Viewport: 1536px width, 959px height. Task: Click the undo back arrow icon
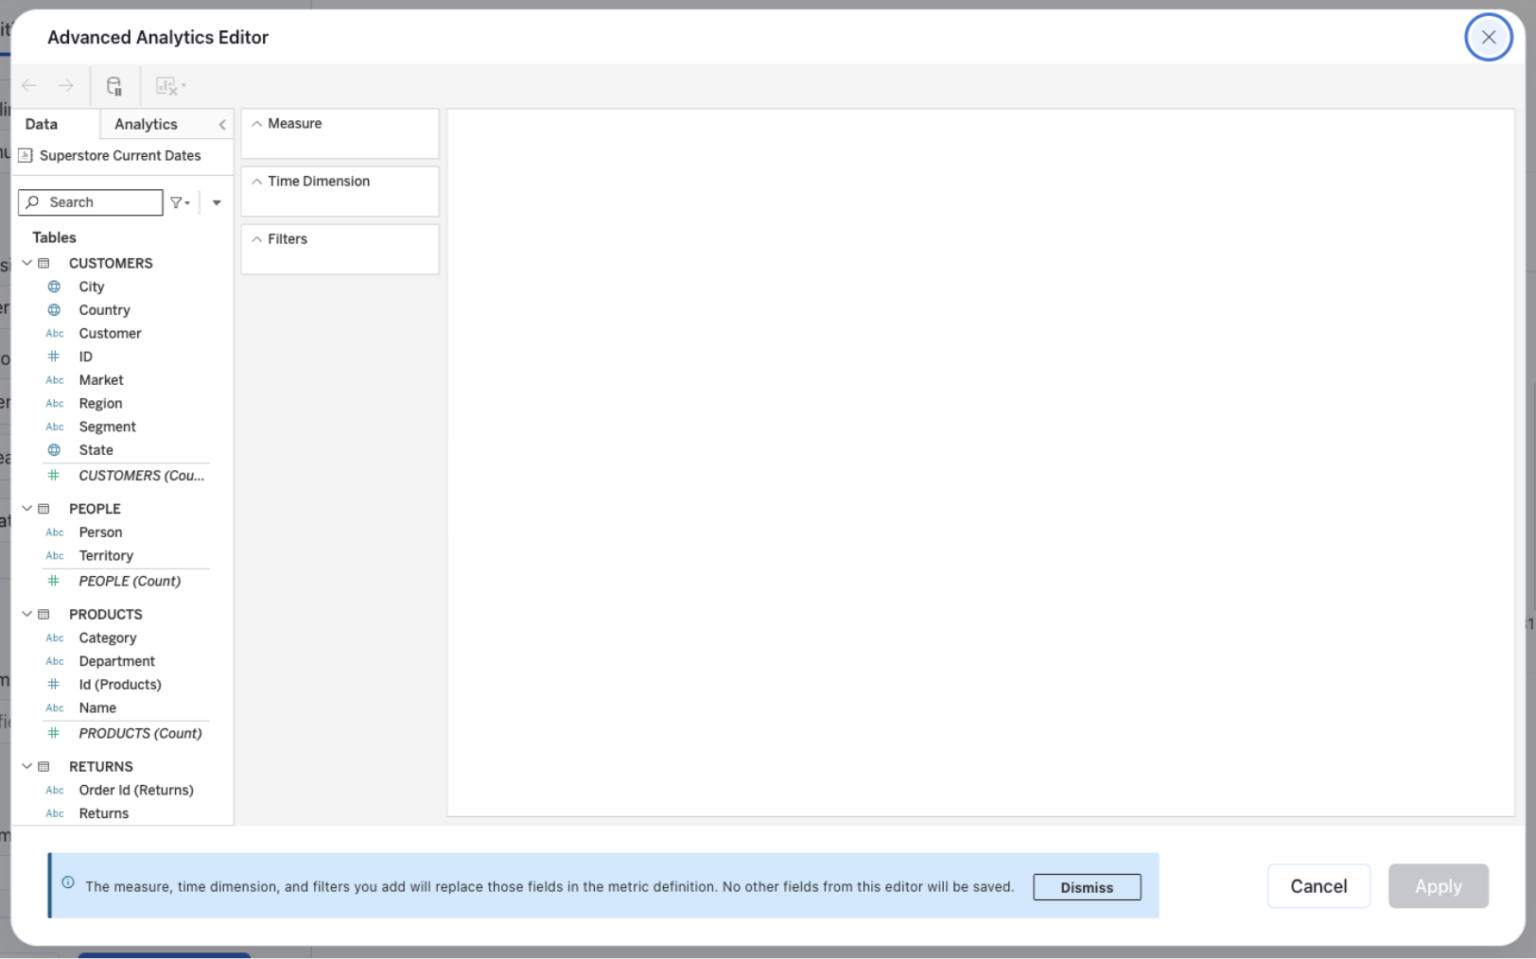(29, 86)
